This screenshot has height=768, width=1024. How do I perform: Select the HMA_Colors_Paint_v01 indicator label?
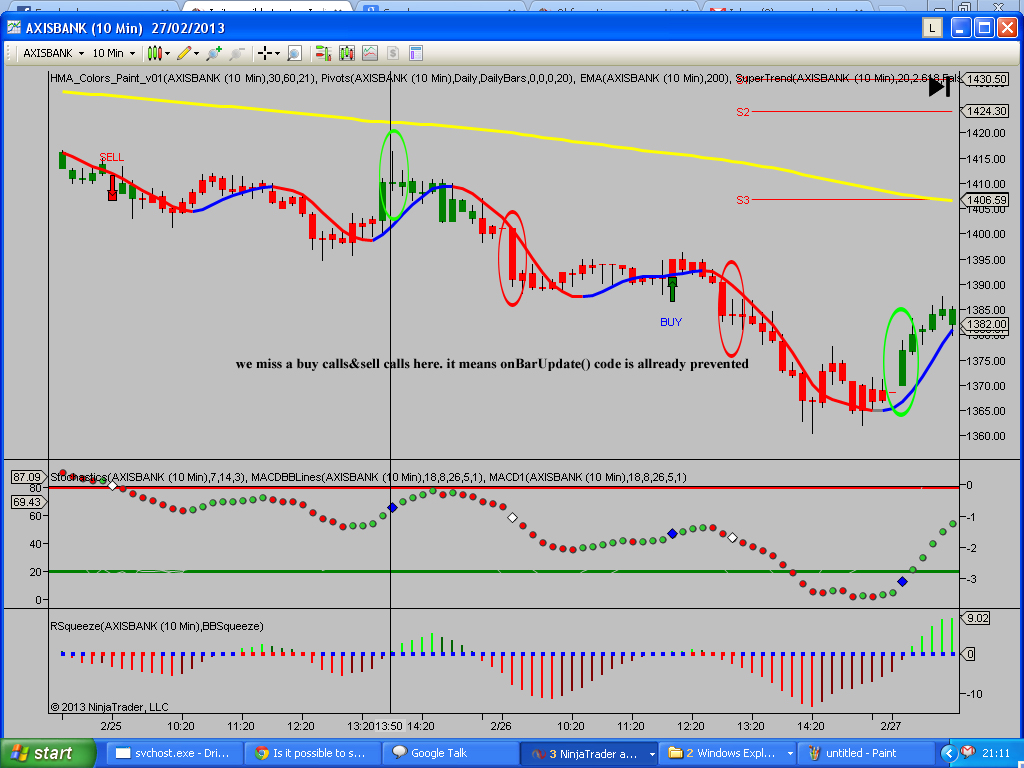[x=184, y=78]
